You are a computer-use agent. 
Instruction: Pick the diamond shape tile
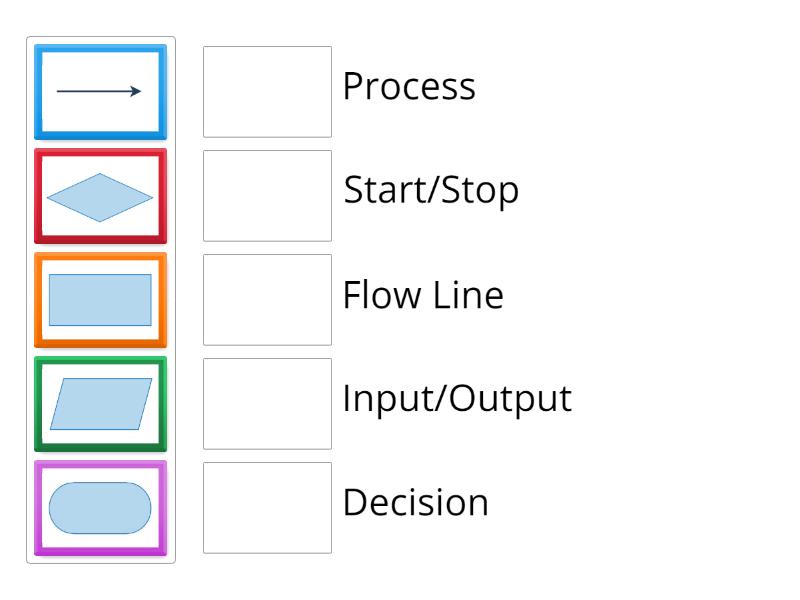coord(100,196)
